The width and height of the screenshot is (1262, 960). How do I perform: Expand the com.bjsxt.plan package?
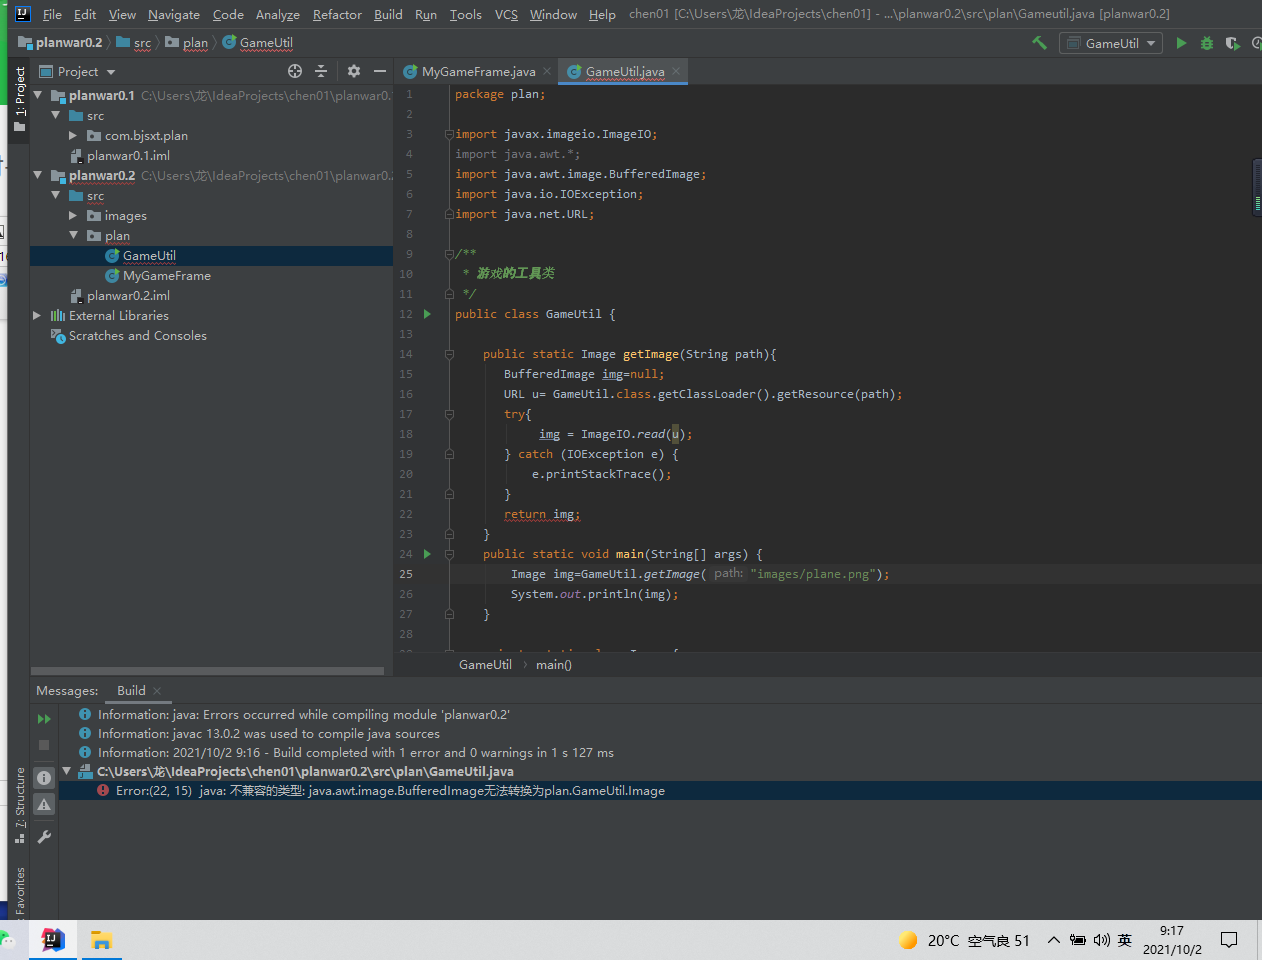point(73,135)
